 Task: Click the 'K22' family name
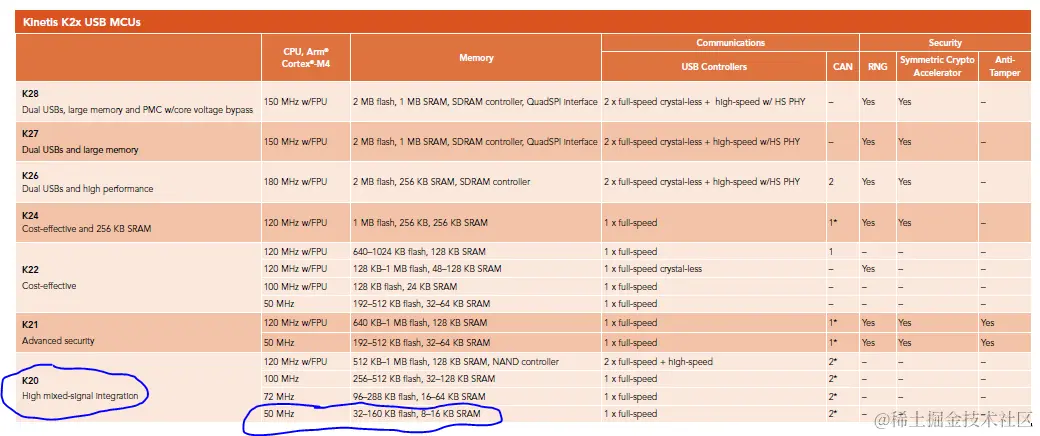coord(31,271)
